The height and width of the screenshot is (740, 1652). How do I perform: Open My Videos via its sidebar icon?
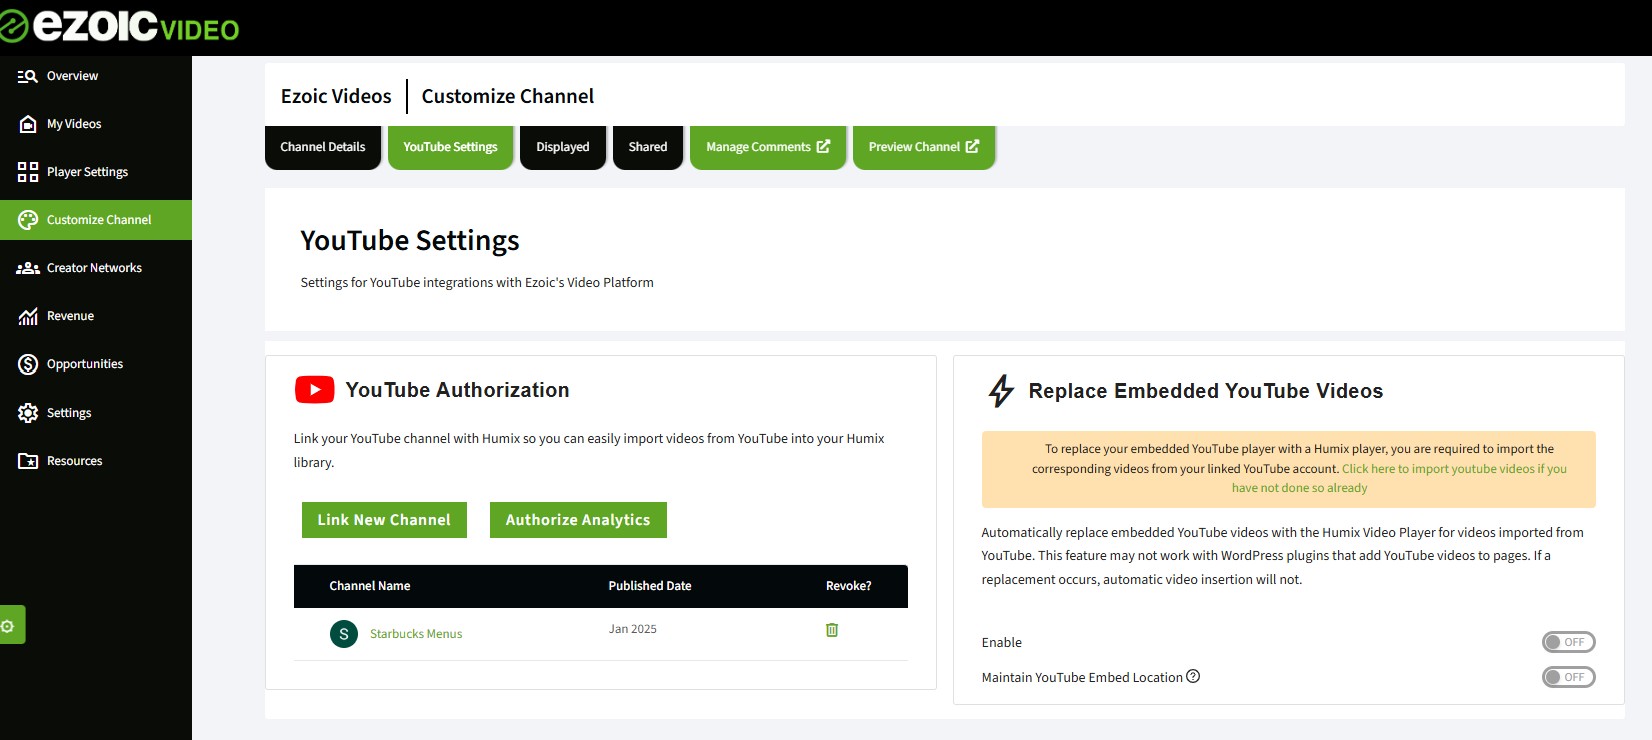28,124
